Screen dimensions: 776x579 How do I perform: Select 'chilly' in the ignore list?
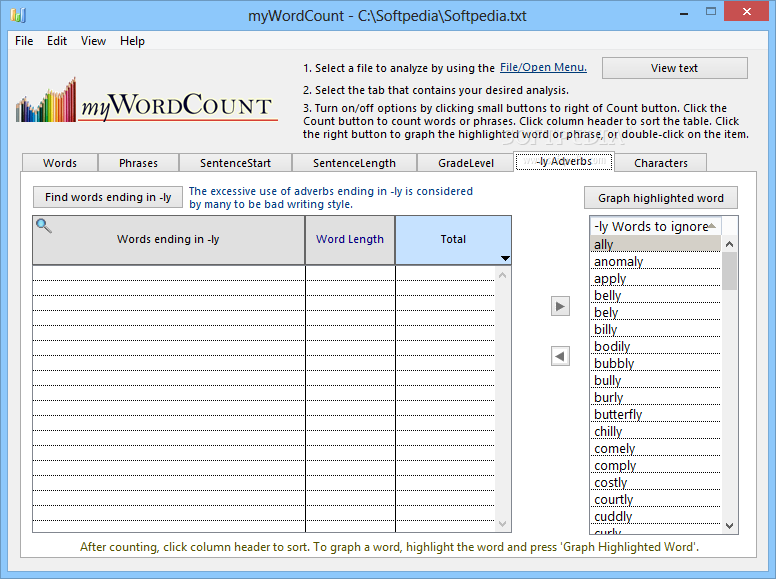click(x=655, y=431)
